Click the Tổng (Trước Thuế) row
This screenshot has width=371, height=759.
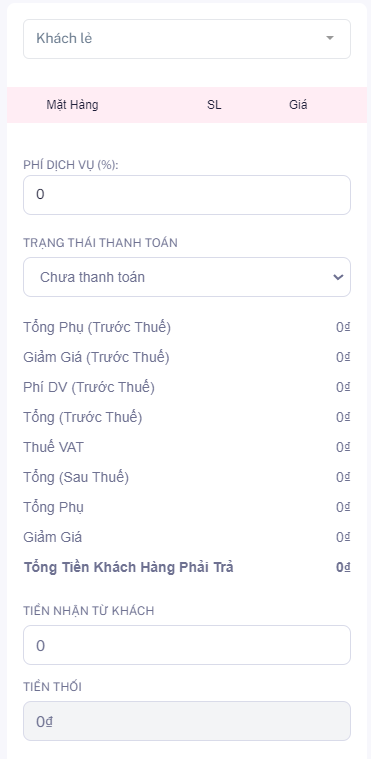tap(186, 418)
